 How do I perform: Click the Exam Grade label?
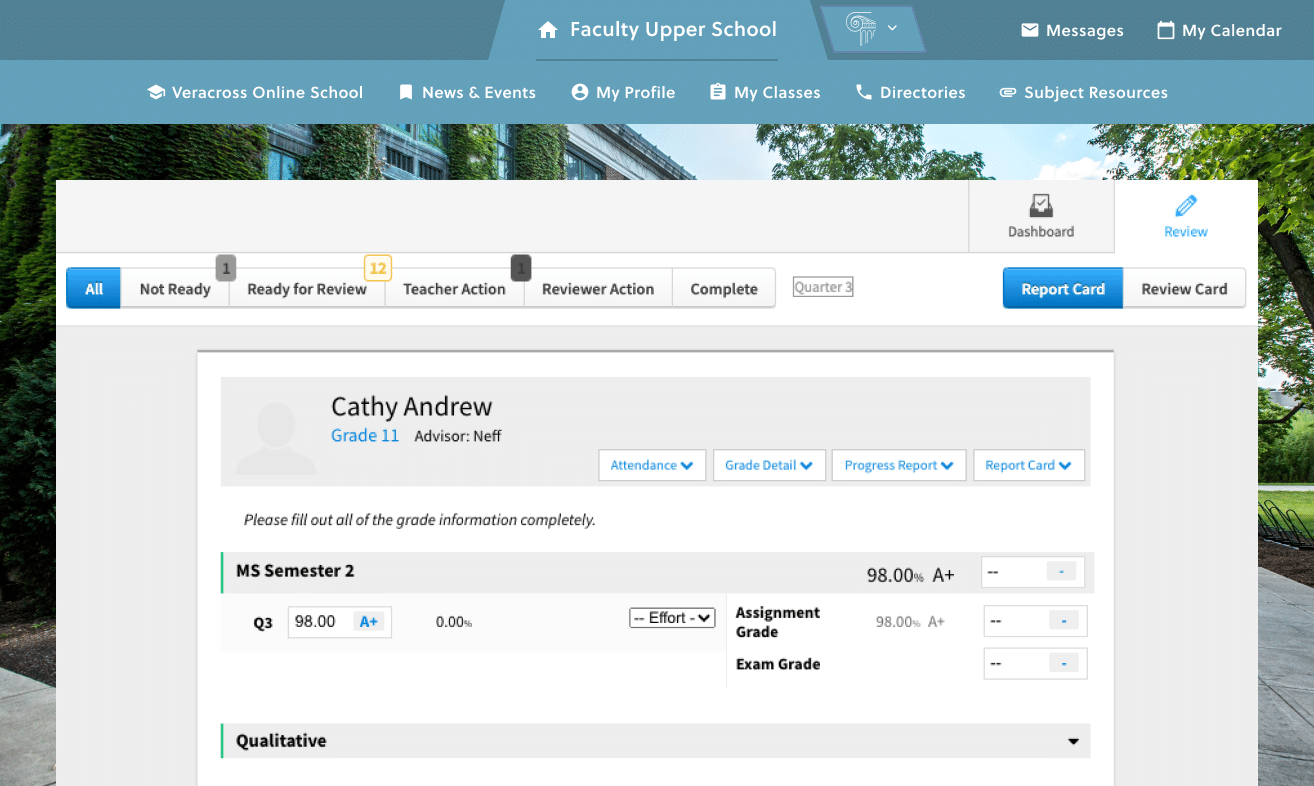pos(778,664)
